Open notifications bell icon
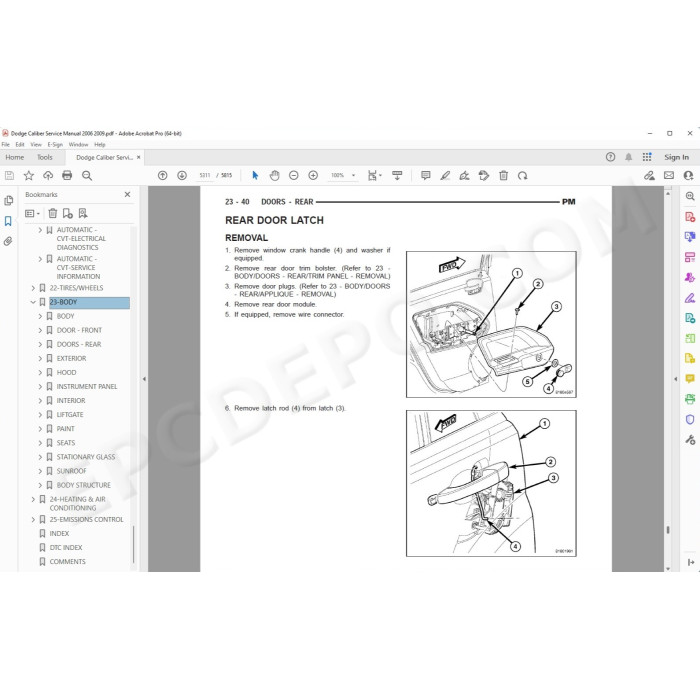This screenshot has width=700, height=700. tap(629, 157)
